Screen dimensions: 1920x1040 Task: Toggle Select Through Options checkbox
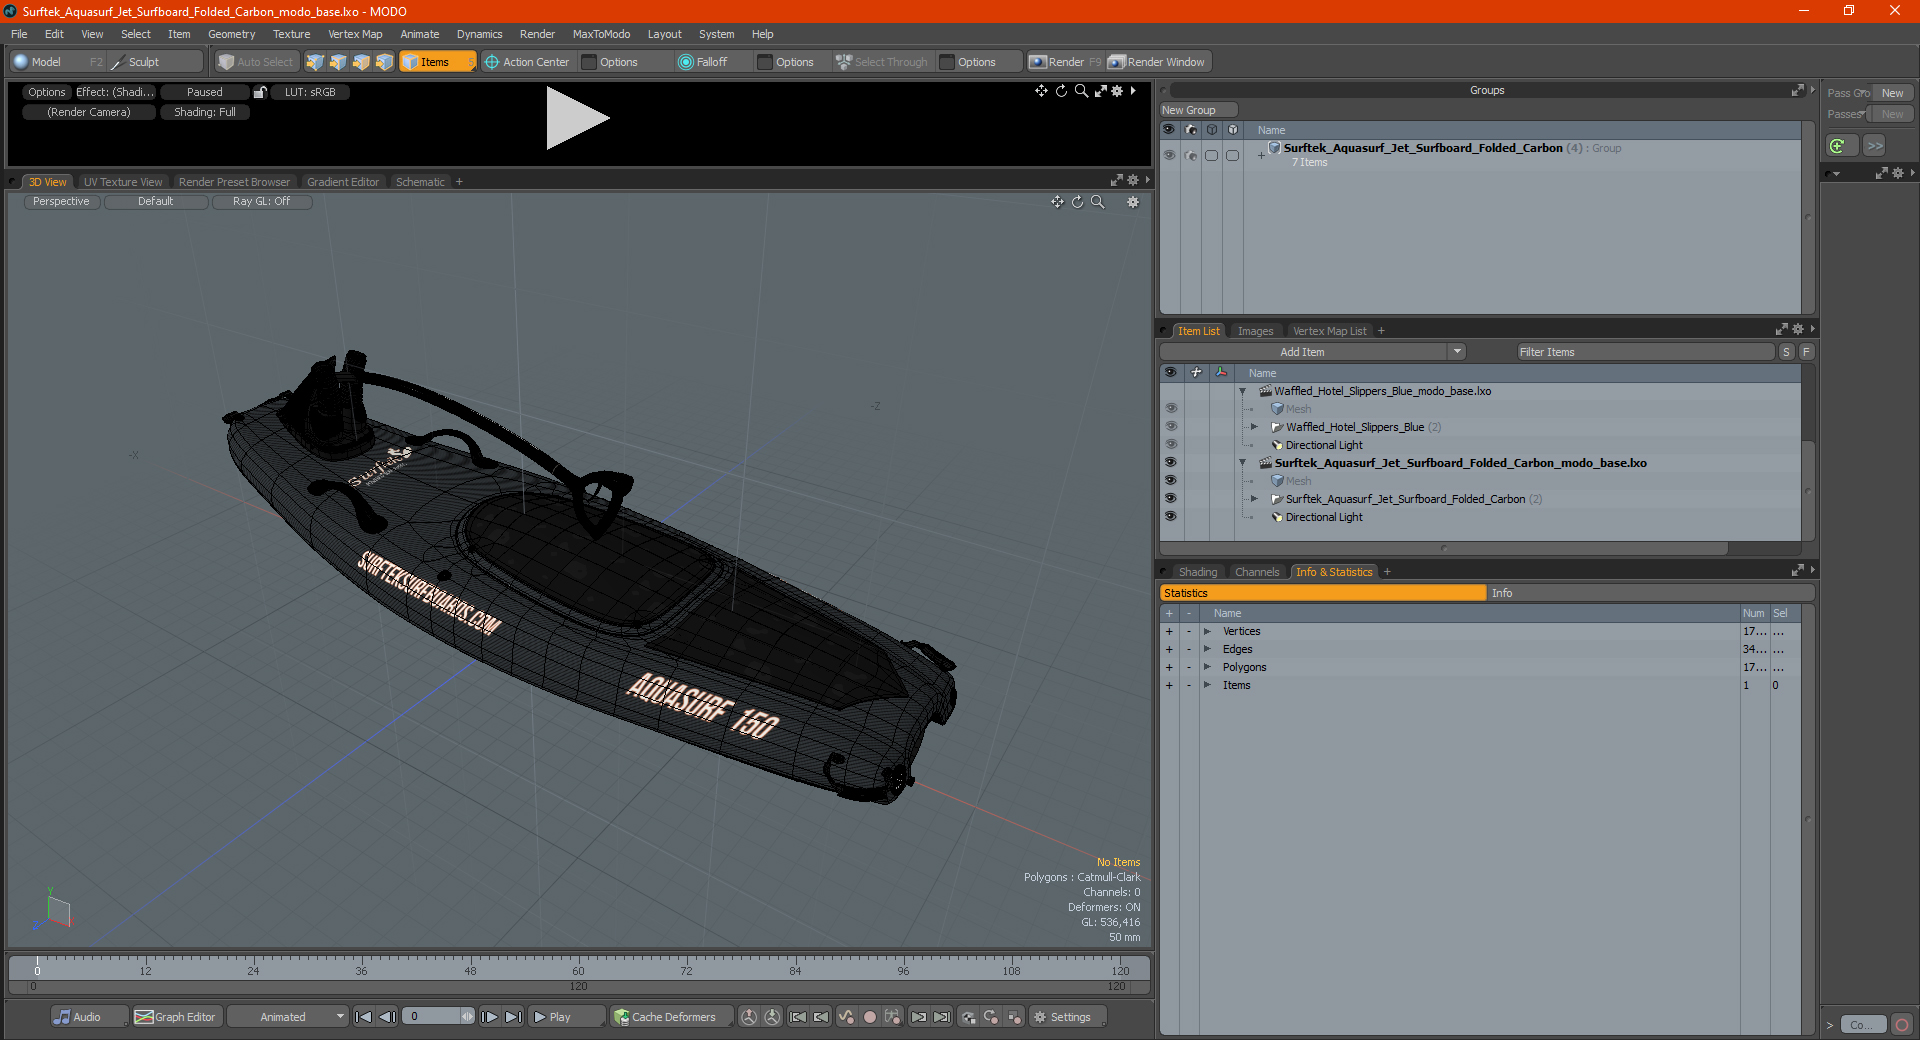click(x=948, y=62)
